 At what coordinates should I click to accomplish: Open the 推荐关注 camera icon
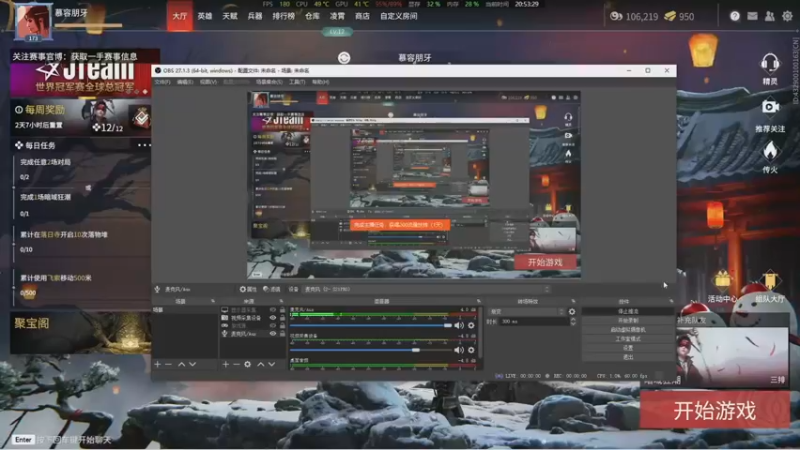(770, 107)
